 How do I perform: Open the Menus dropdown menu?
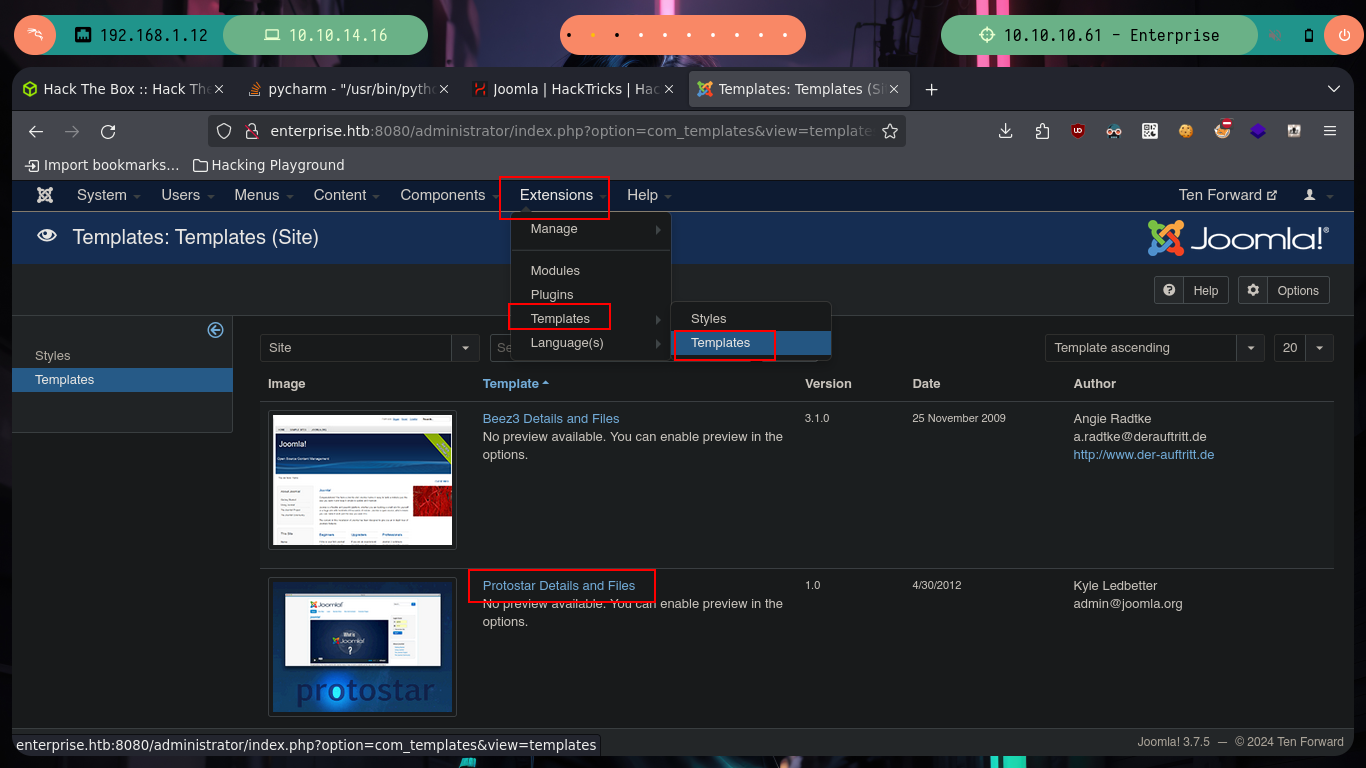click(x=263, y=195)
